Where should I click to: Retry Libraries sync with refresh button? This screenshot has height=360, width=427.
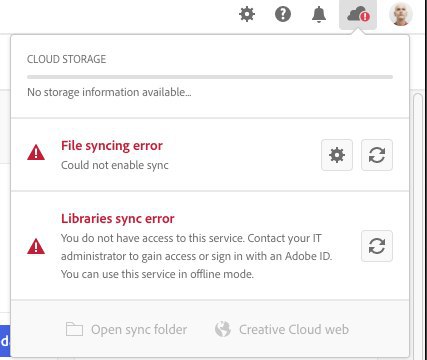click(377, 246)
